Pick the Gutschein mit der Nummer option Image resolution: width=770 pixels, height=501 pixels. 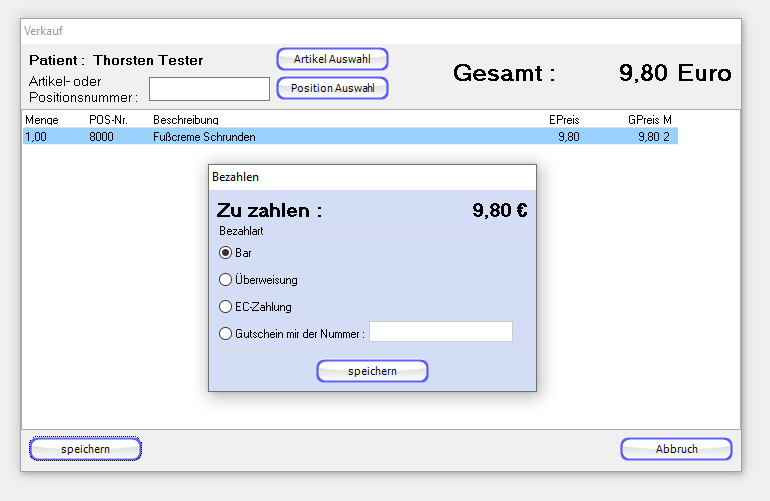click(x=226, y=333)
